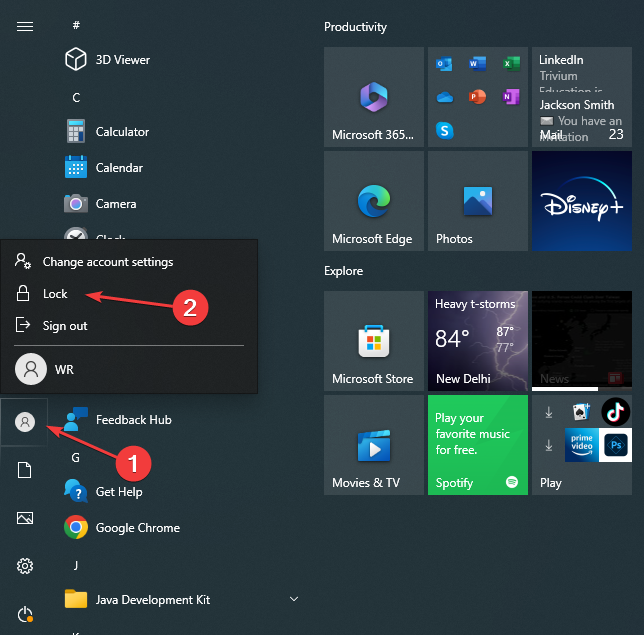This screenshot has height=635, width=644.
Task: Open the Spotify tile
Action: coord(478,445)
